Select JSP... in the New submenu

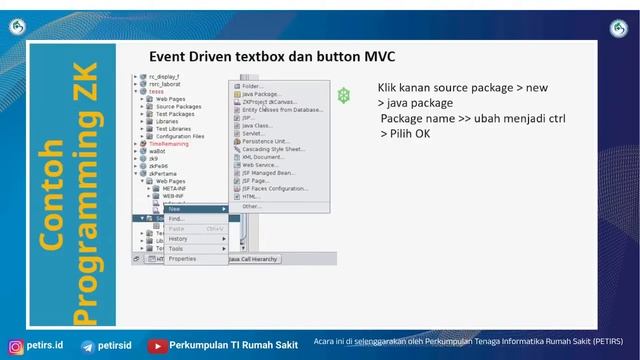[279, 118]
